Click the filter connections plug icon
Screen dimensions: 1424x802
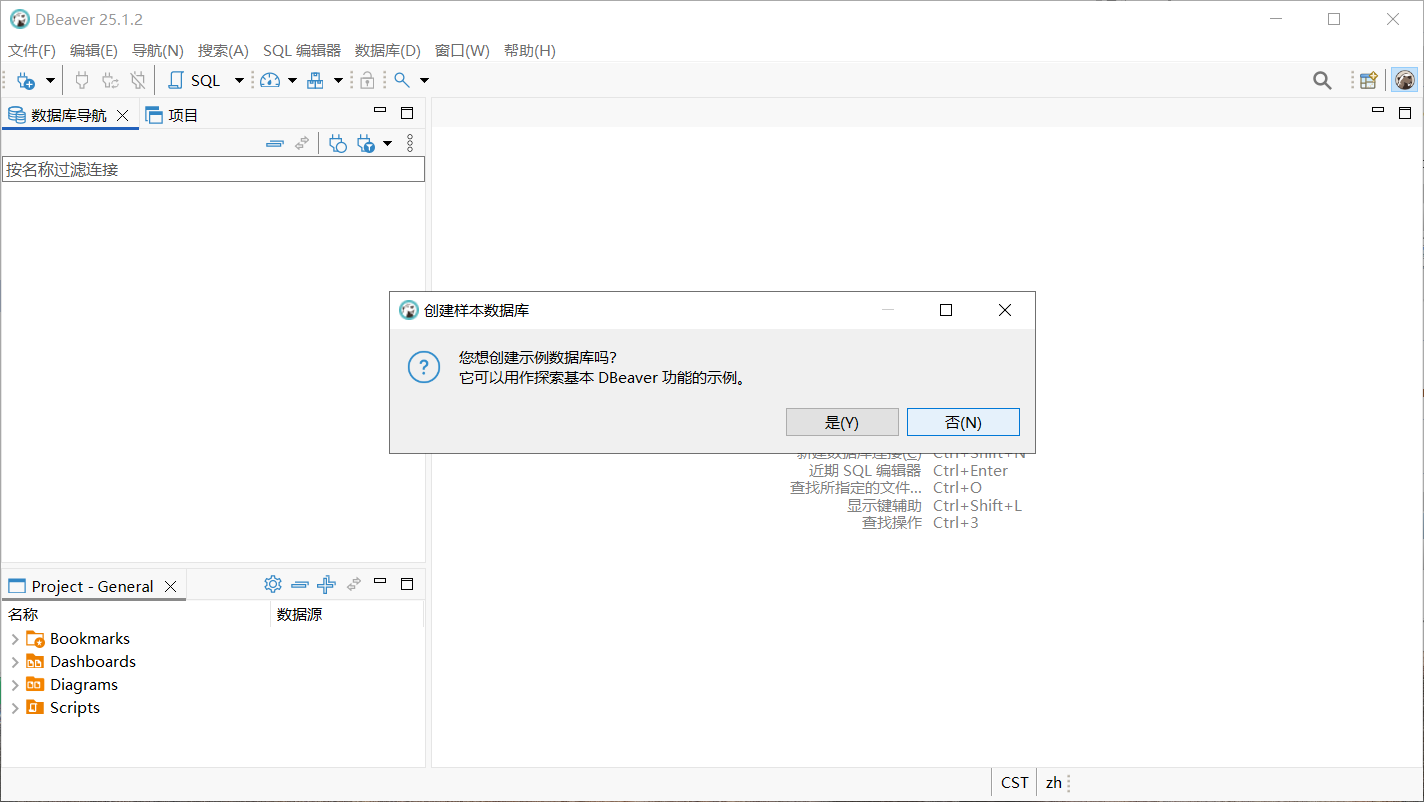point(366,144)
